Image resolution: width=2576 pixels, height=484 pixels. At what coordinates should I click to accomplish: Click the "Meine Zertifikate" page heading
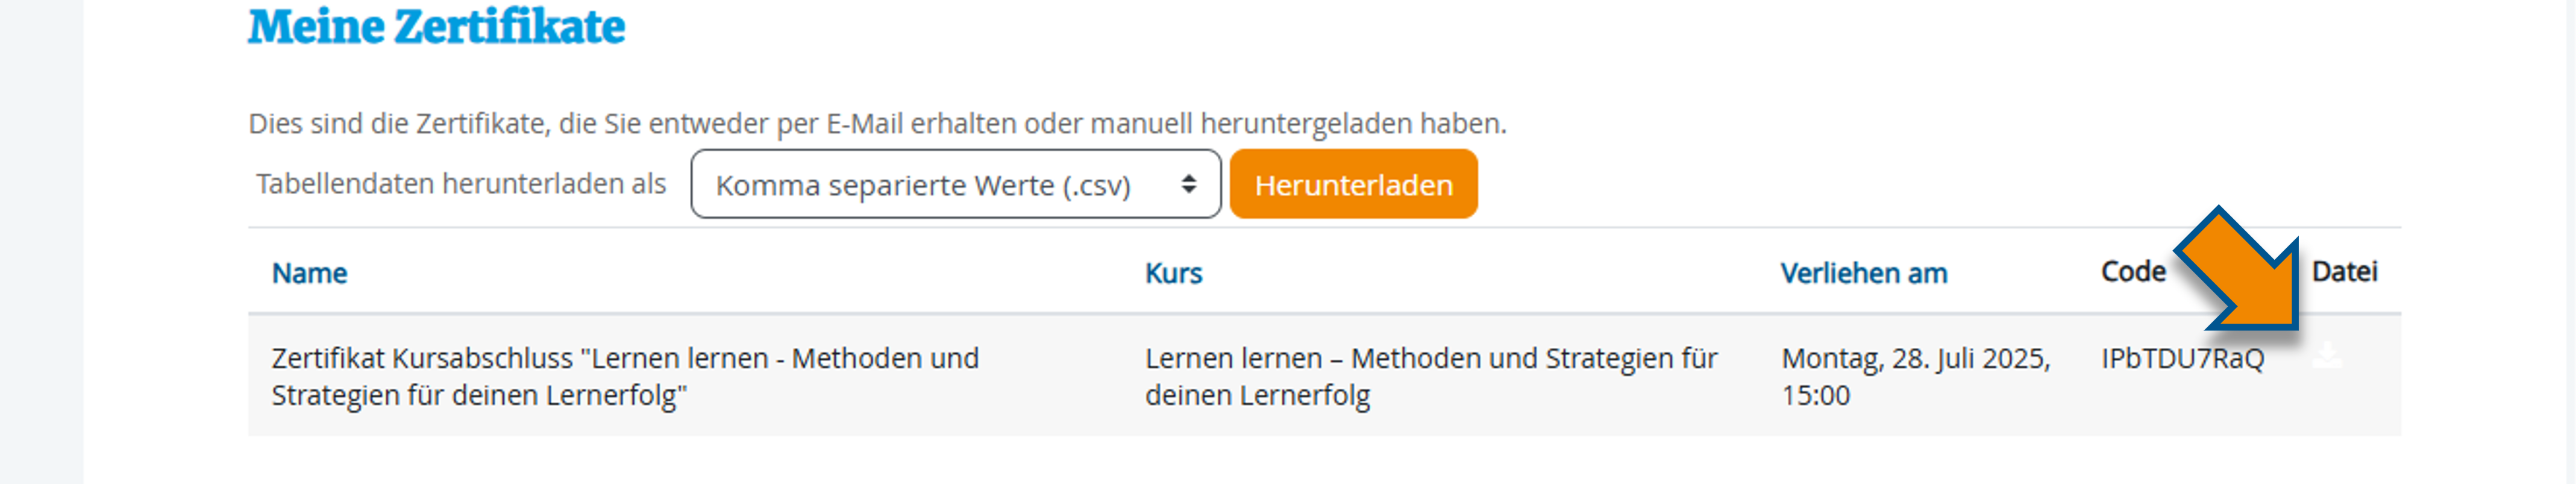click(437, 27)
